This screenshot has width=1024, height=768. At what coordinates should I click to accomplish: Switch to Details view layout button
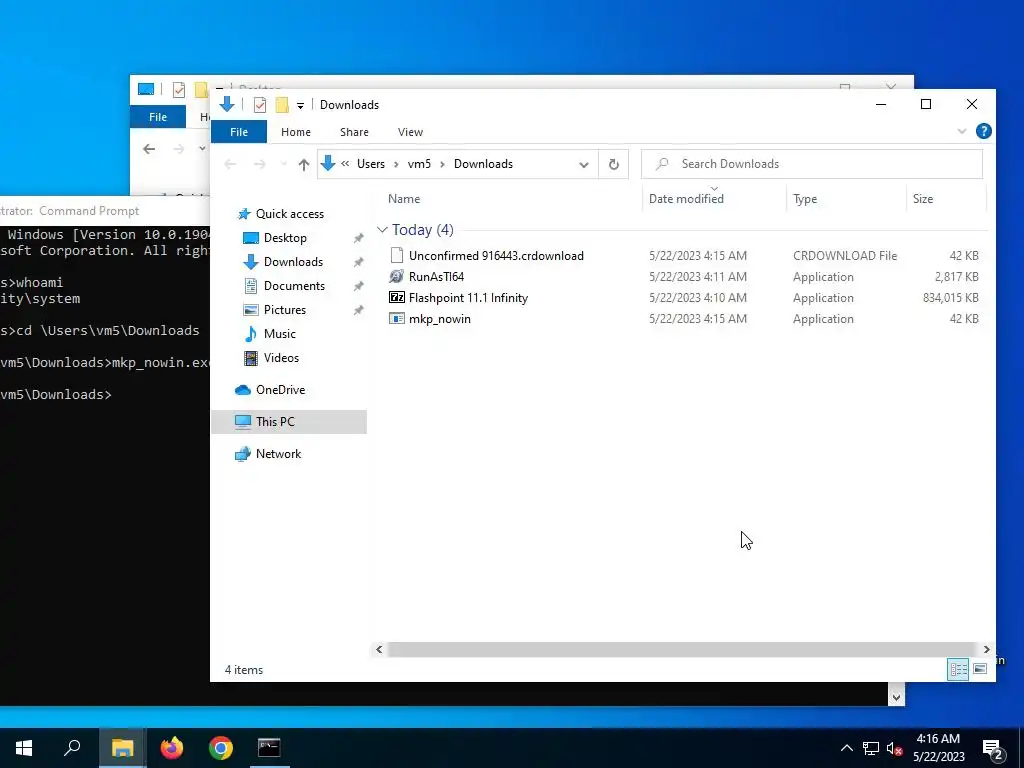coord(958,669)
